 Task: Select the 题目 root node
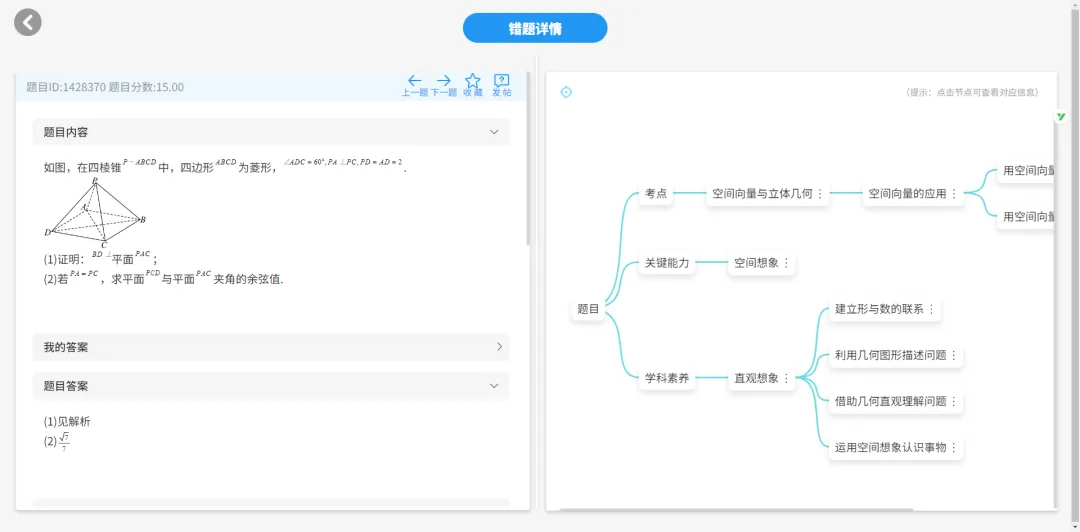pos(588,309)
